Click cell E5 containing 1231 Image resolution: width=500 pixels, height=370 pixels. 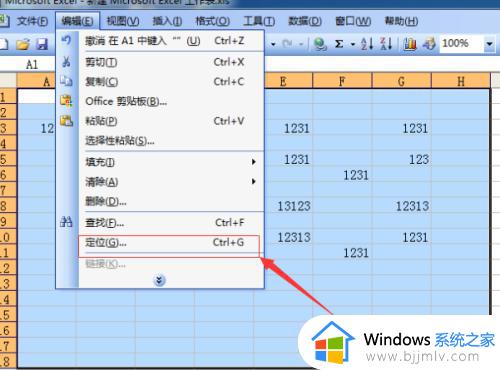tap(289, 159)
